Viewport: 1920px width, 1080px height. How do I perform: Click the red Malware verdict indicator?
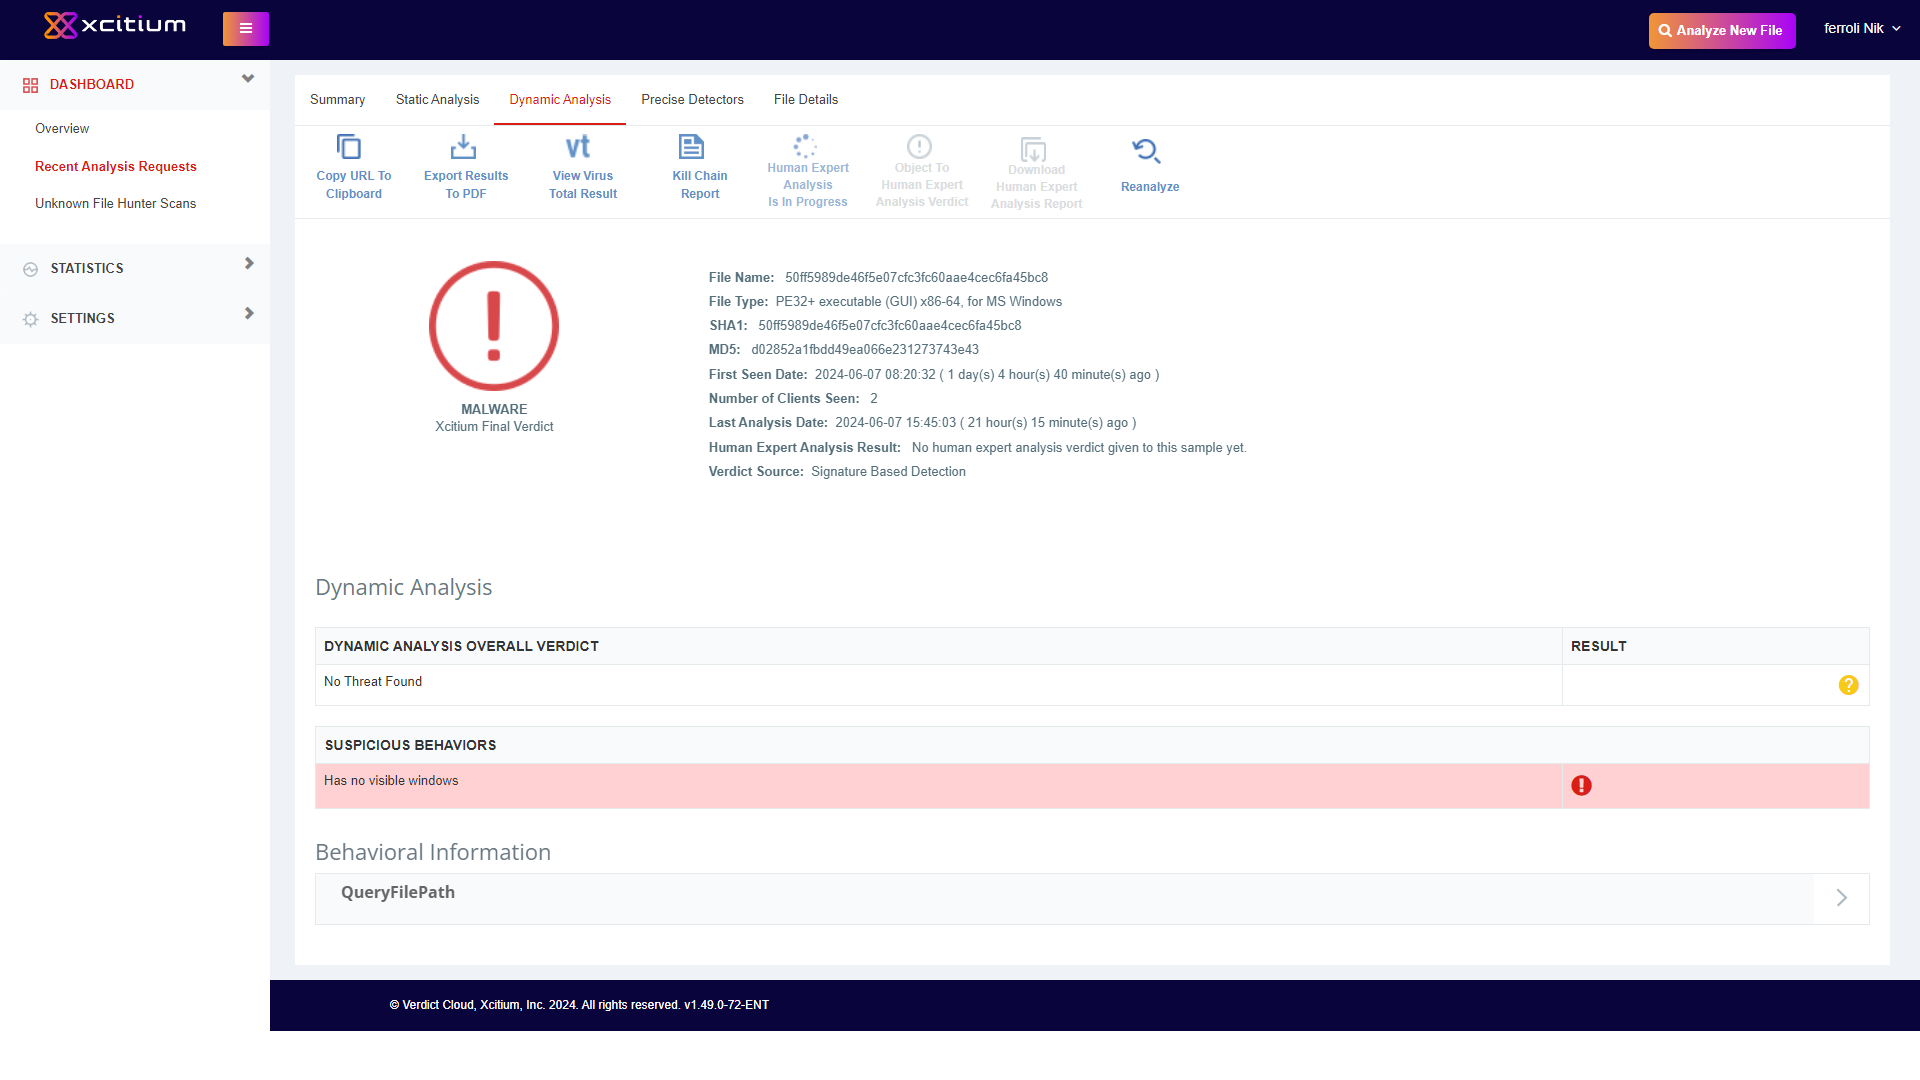[x=494, y=326]
